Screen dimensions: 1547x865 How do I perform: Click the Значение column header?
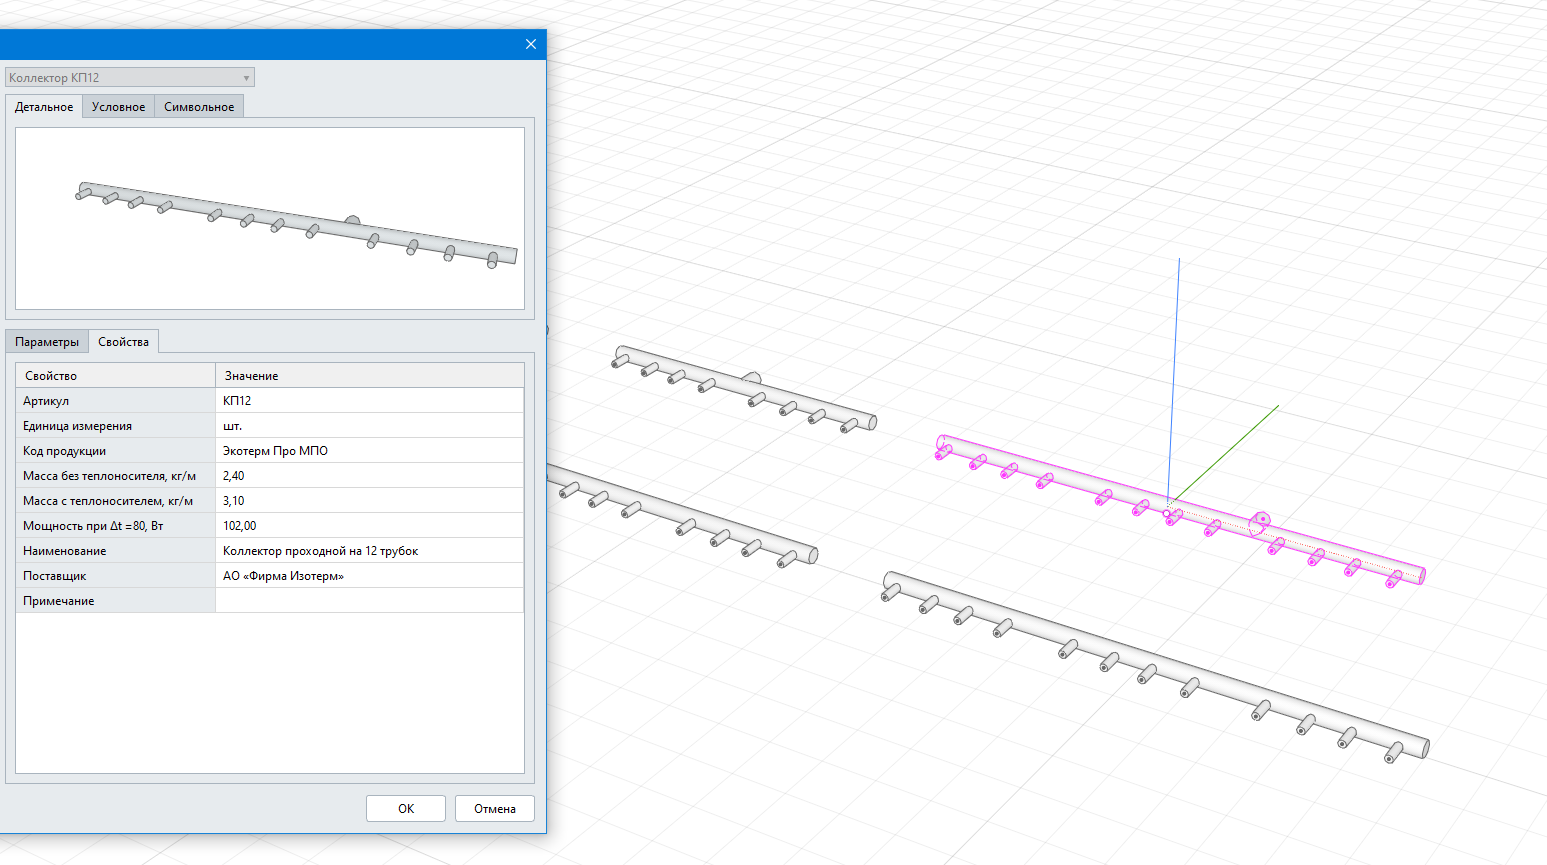[368, 376]
